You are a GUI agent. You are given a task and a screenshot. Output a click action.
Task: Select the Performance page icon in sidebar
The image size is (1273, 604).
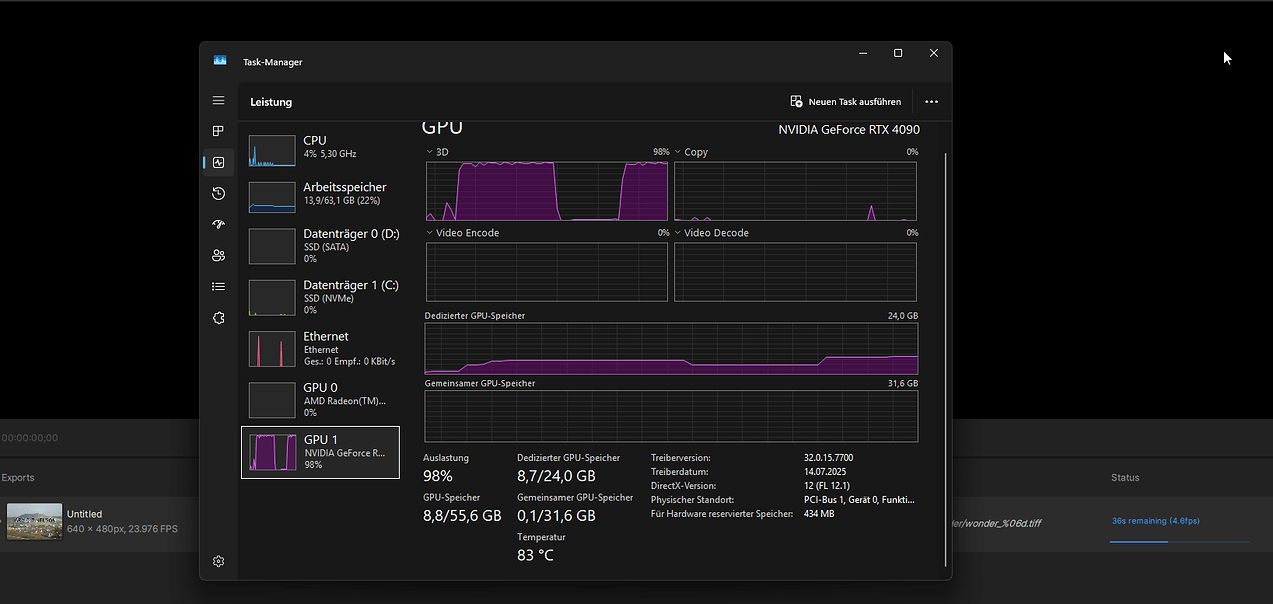[x=218, y=162]
